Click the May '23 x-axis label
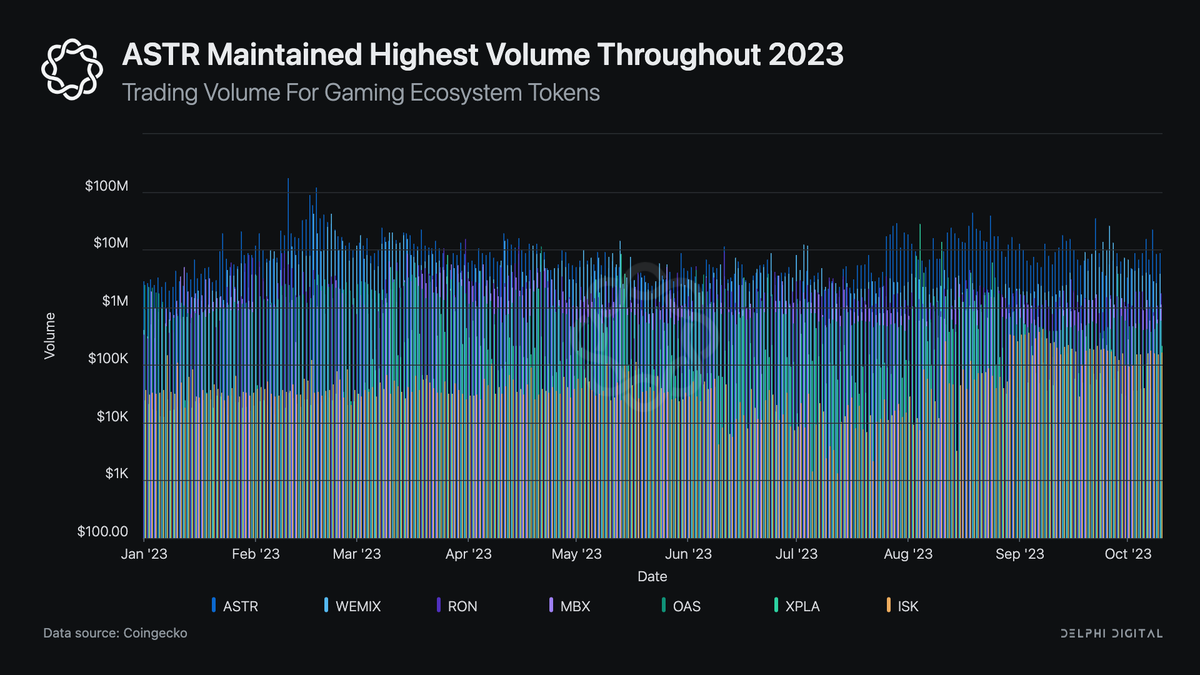Screen dimensions: 1200x675 576,553
